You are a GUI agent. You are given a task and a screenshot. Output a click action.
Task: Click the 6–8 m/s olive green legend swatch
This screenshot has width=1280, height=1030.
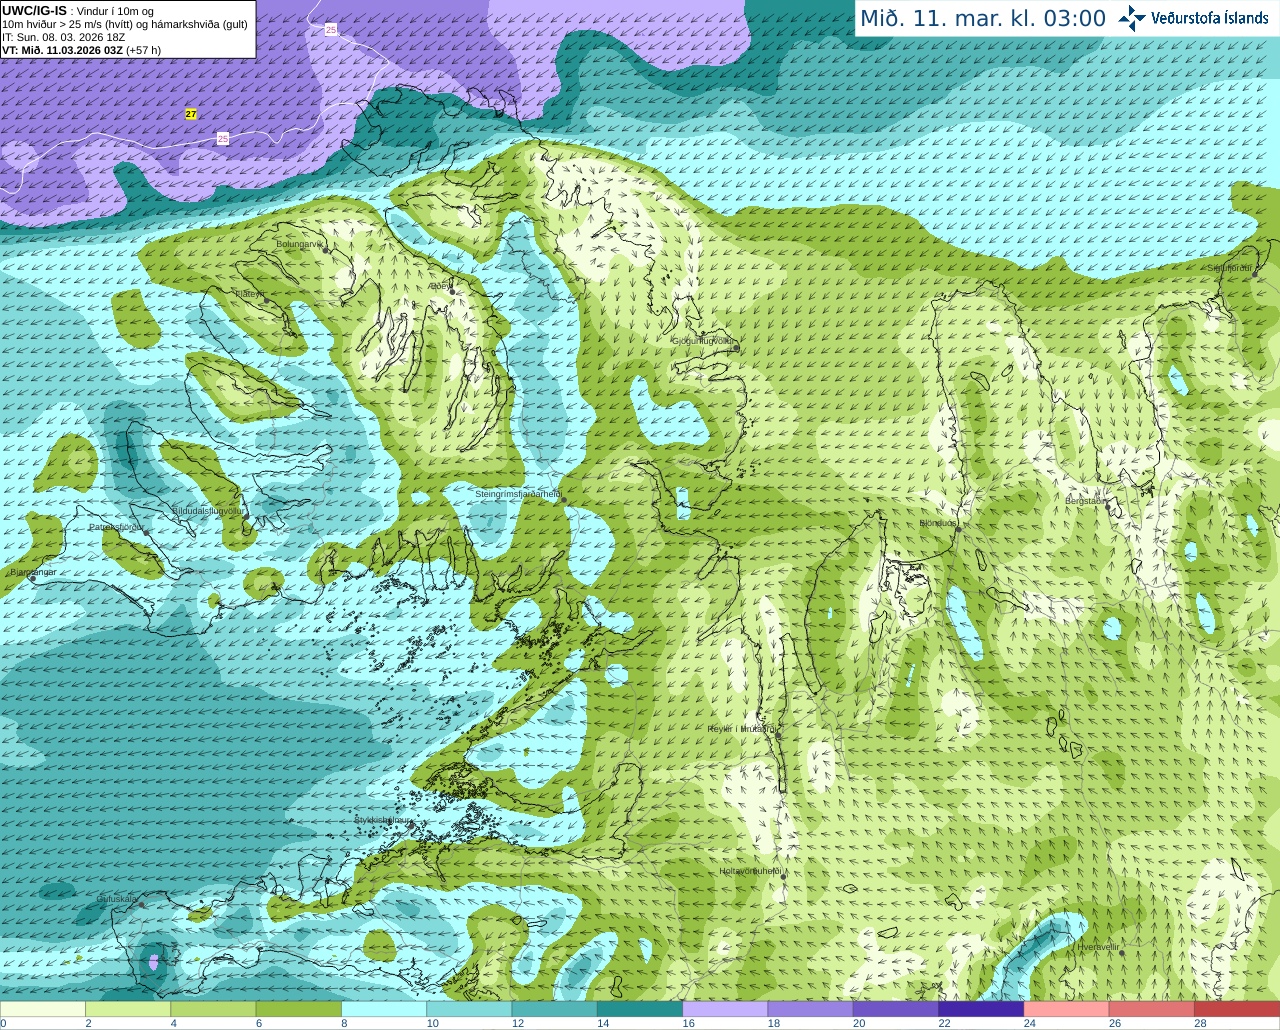299,1009
